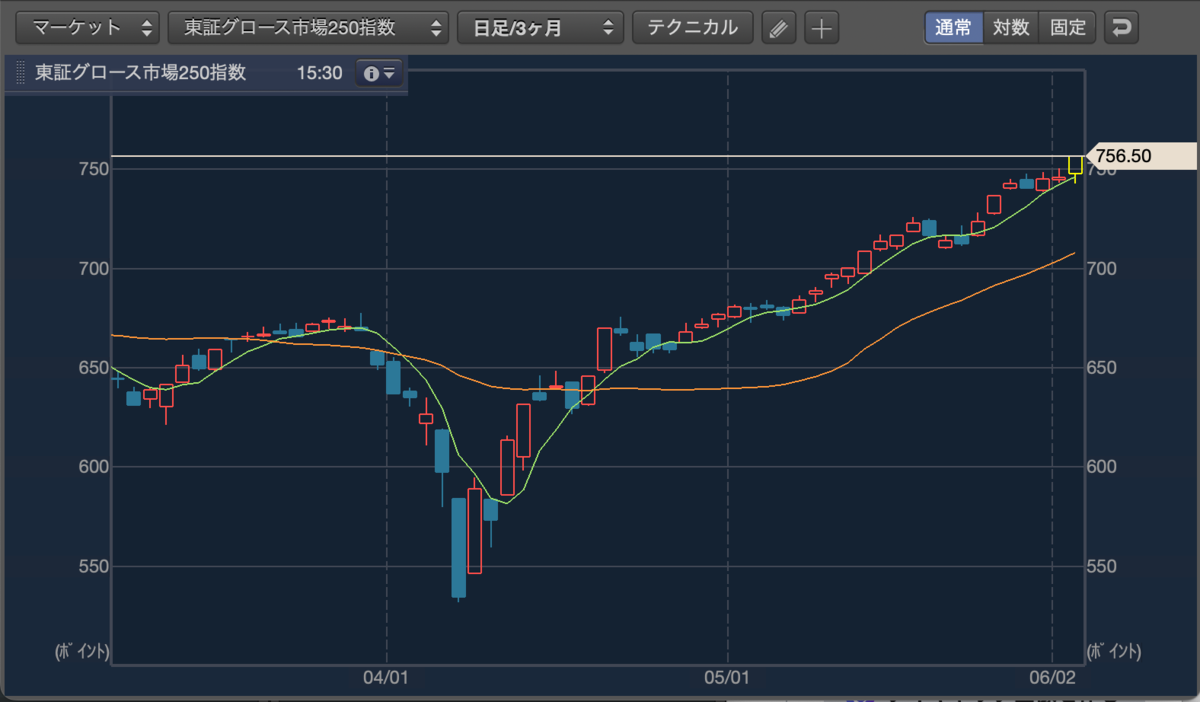
Task: Click the 15:30 timestamp in header
Action: (x=319, y=73)
